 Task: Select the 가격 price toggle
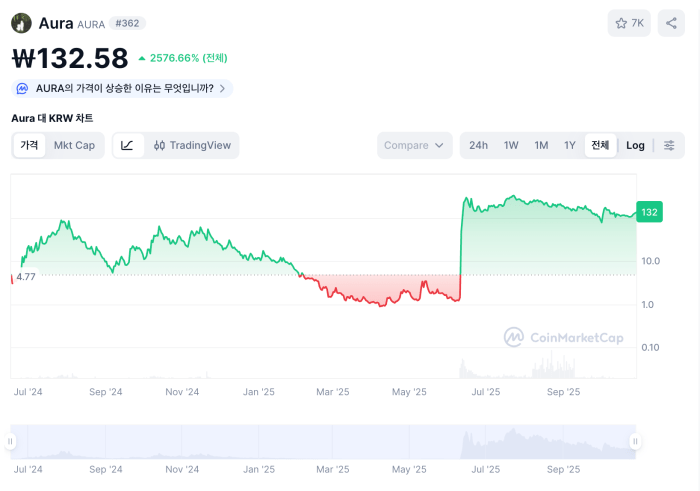click(x=29, y=145)
